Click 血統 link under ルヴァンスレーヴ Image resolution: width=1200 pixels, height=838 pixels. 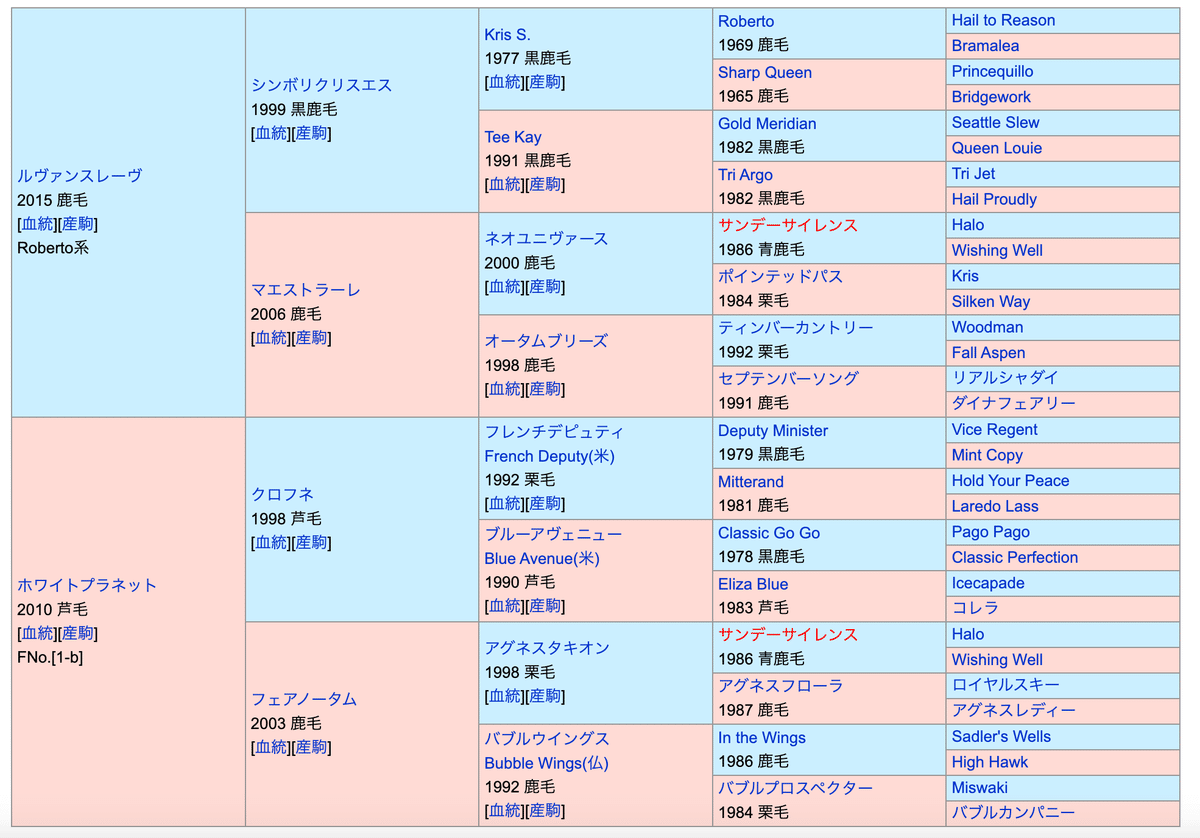(x=37, y=224)
